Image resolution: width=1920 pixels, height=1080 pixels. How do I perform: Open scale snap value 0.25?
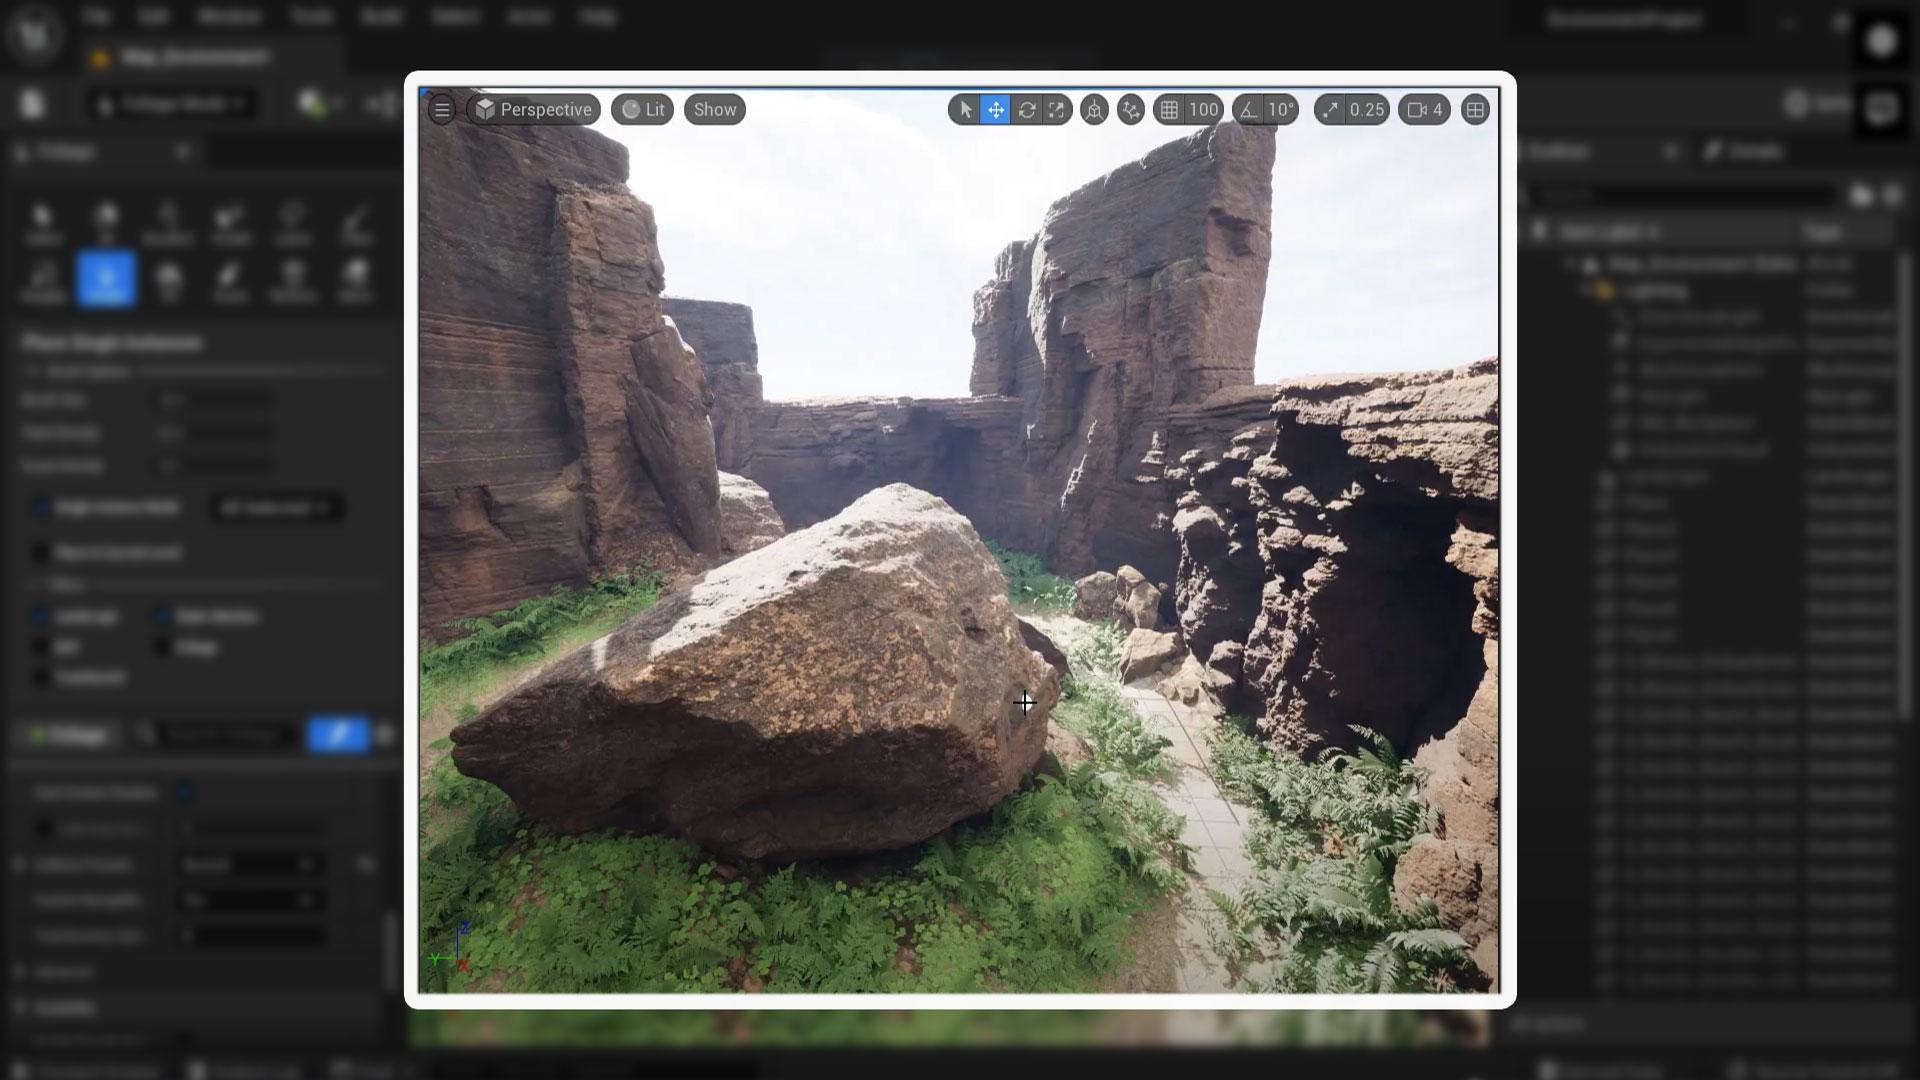(x=1367, y=110)
